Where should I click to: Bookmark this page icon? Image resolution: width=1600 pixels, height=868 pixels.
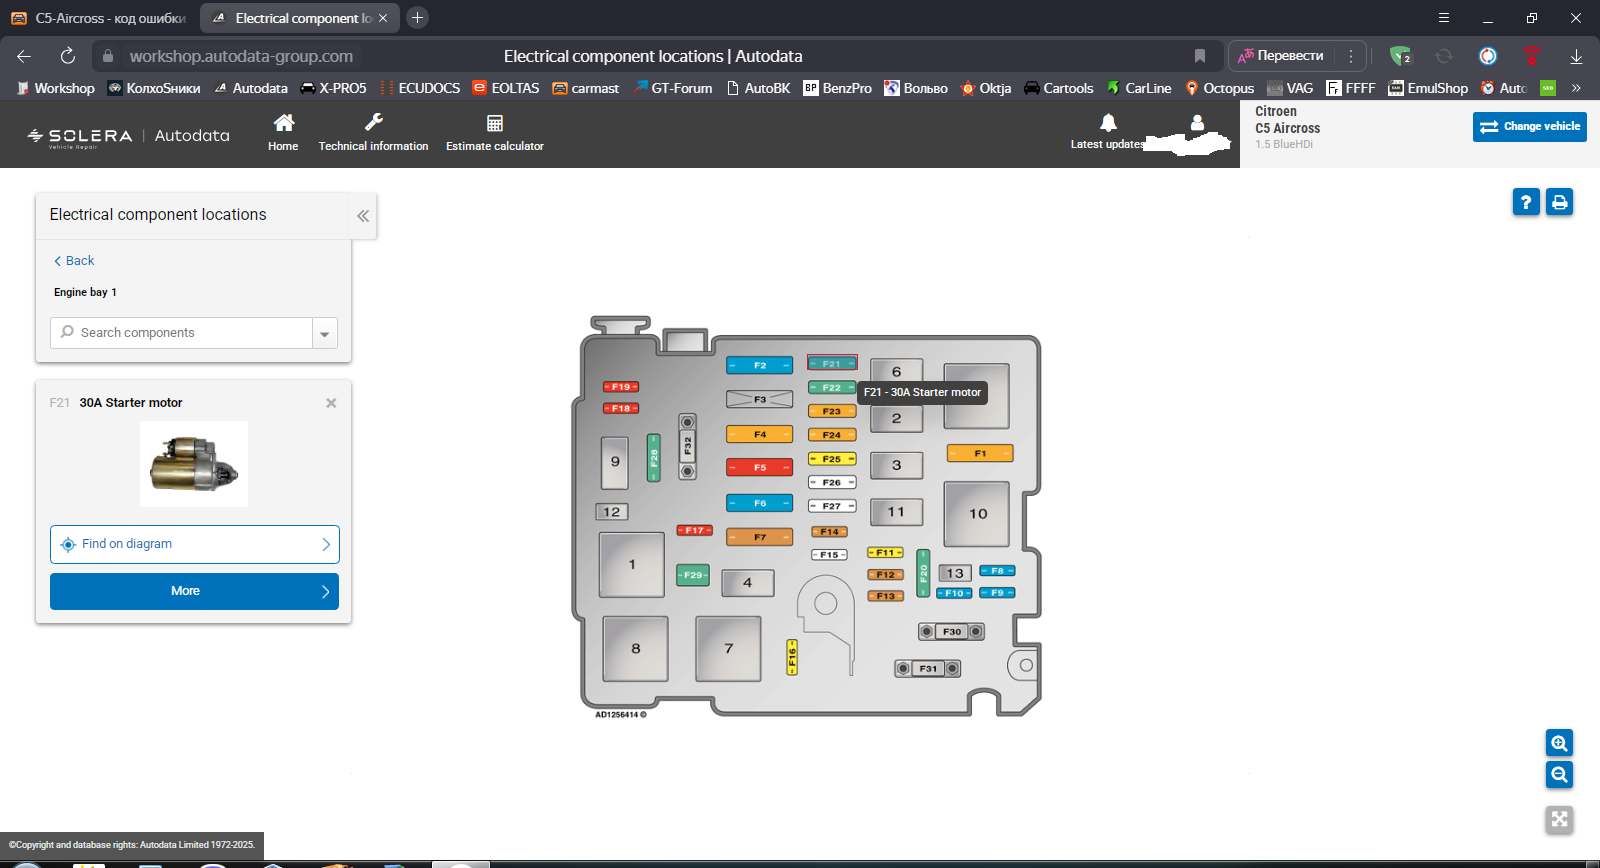[x=1200, y=56]
